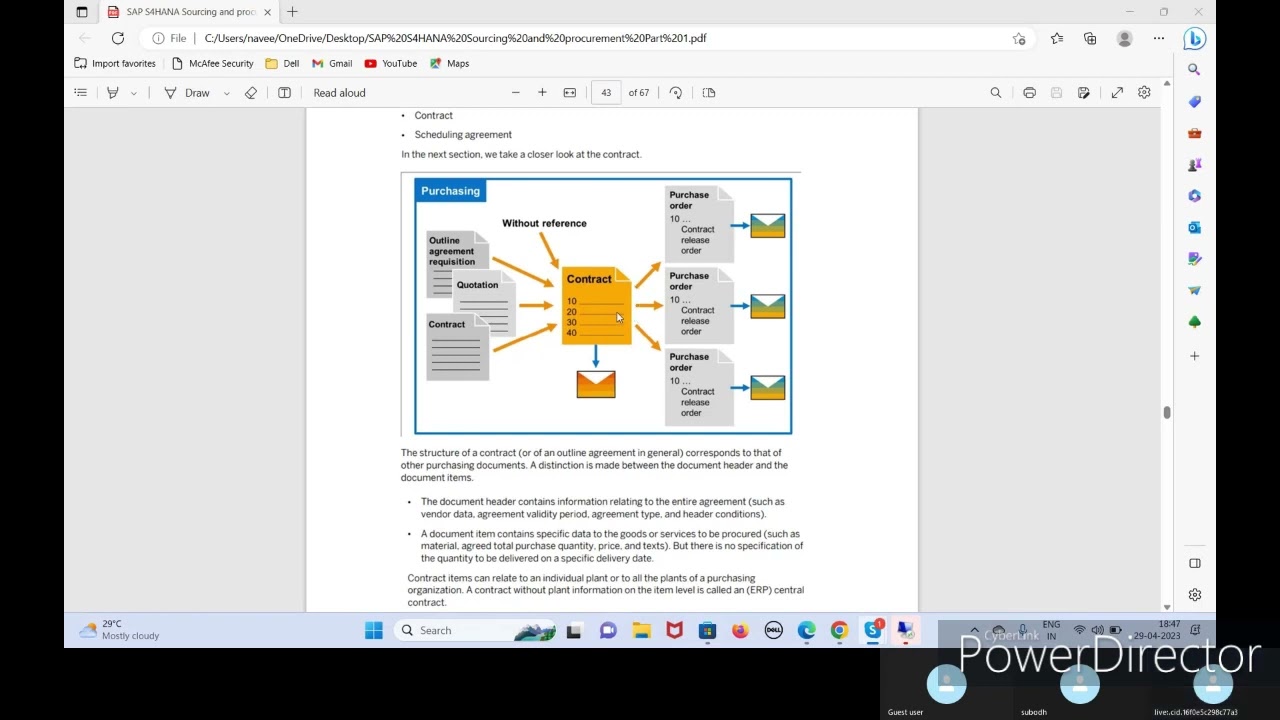Open the Draw pen options dropdown

click(227, 93)
